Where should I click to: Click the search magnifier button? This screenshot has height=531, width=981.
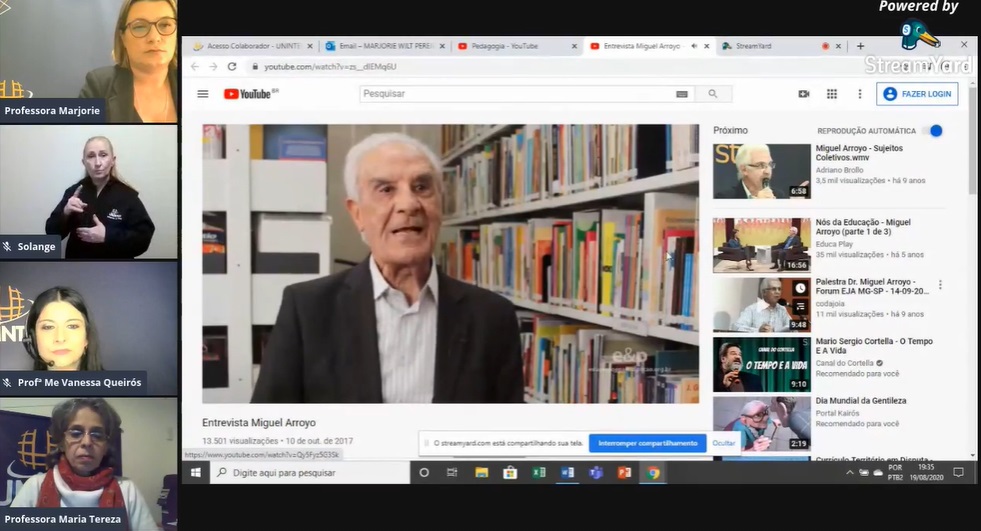click(x=713, y=94)
